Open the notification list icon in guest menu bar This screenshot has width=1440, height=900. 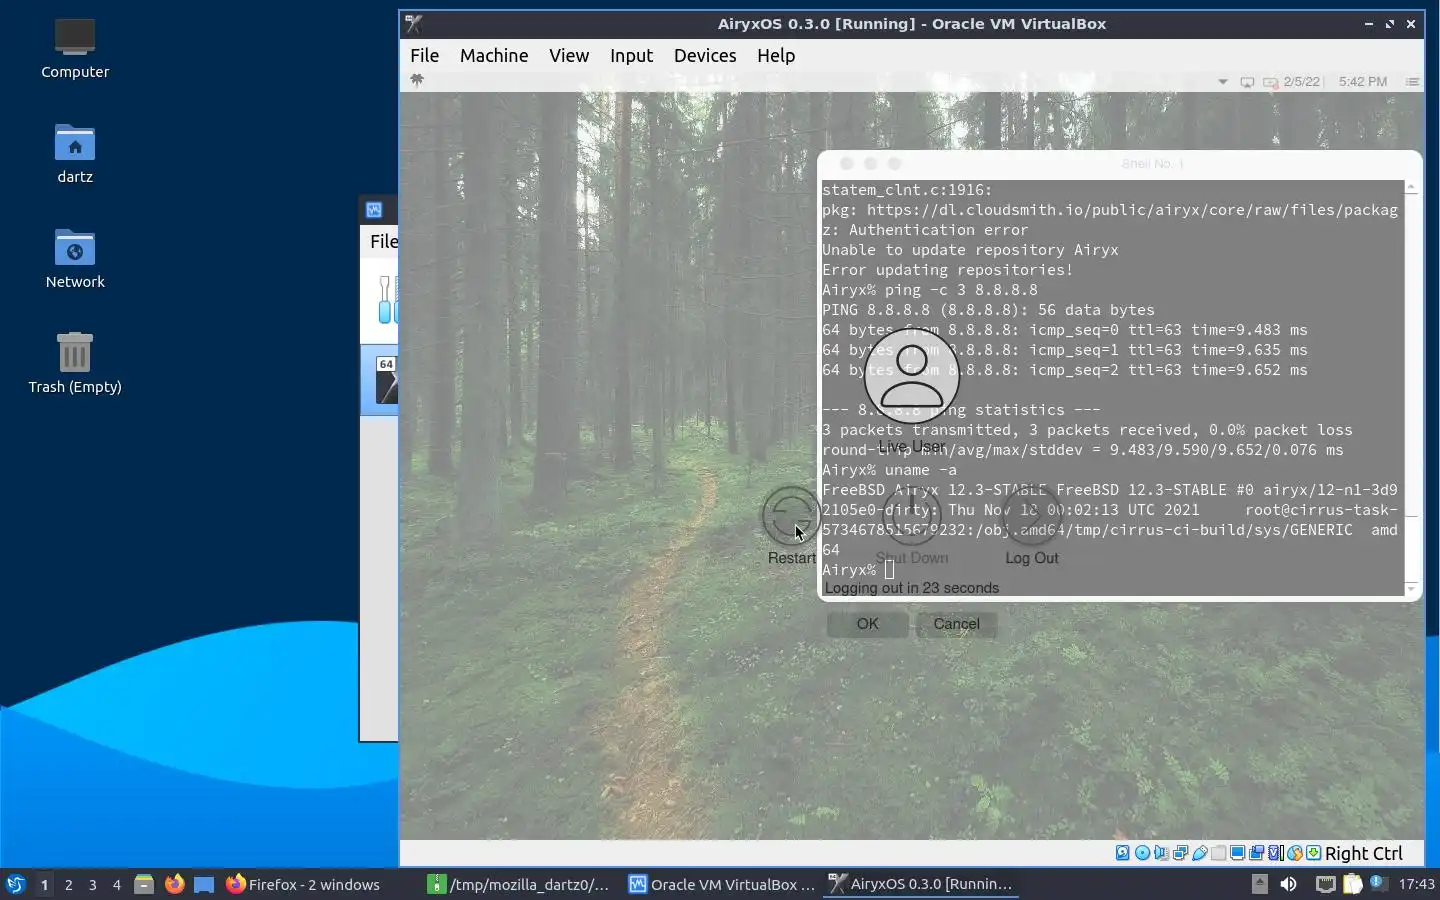(x=1412, y=82)
